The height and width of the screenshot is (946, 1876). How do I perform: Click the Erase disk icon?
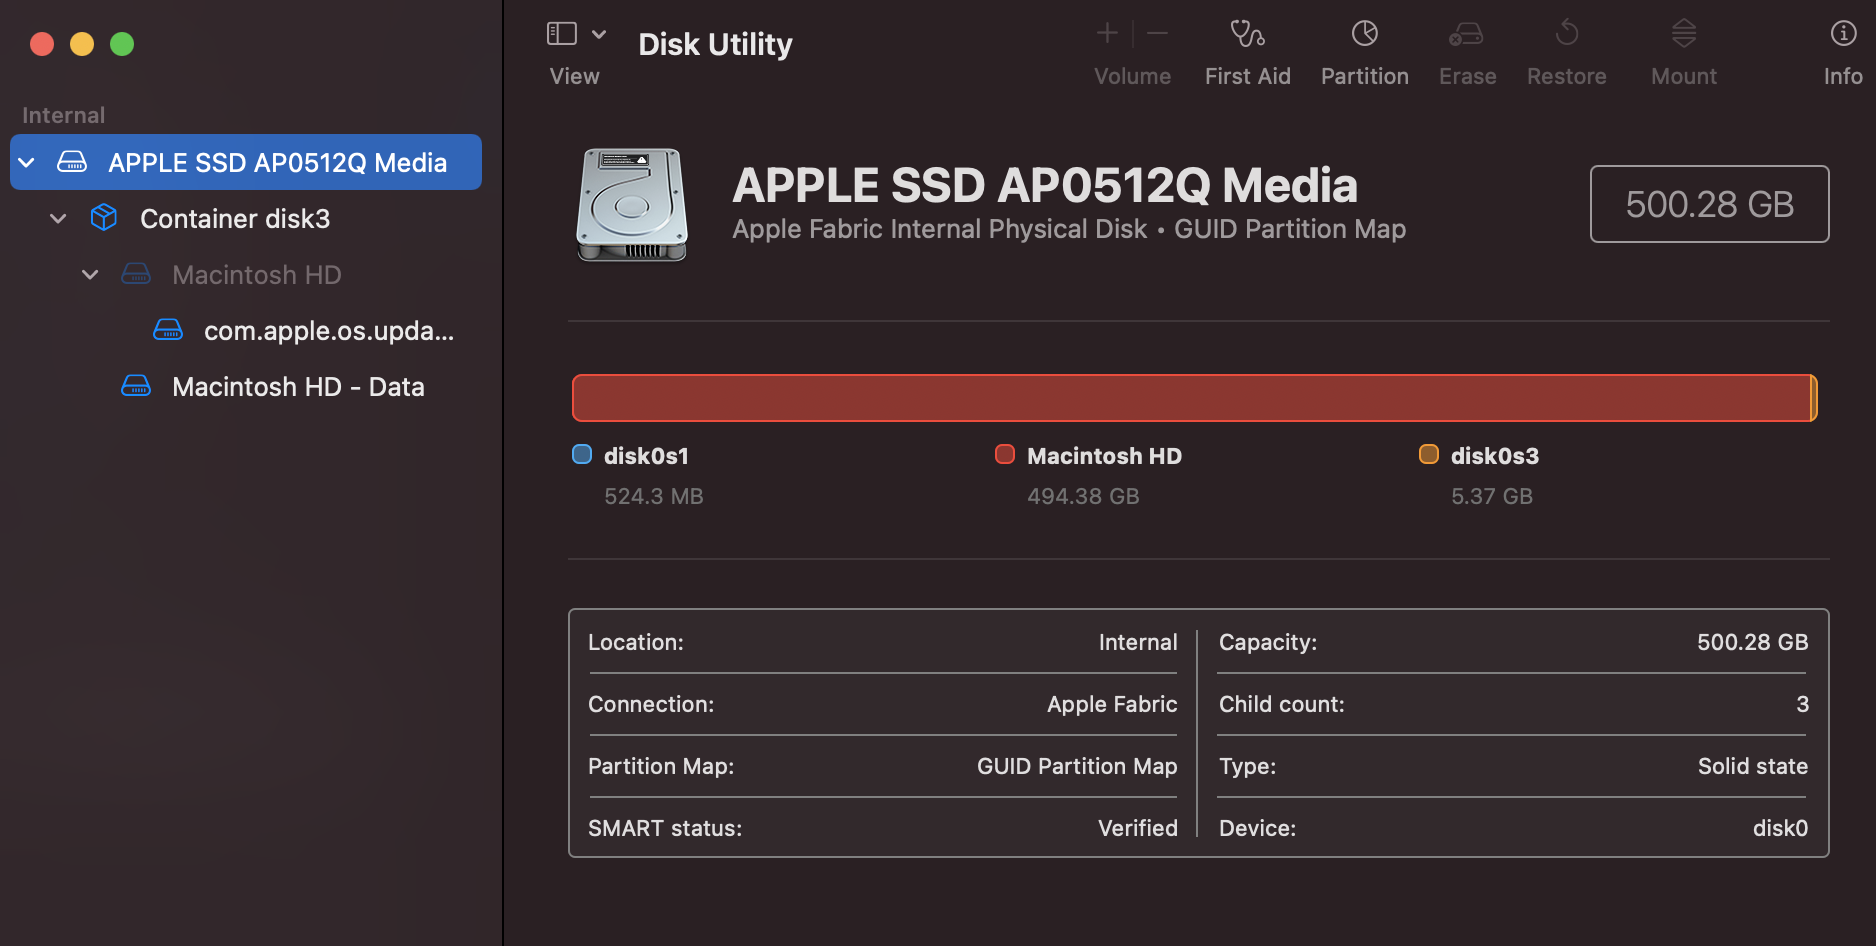click(x=1467, y=34)
